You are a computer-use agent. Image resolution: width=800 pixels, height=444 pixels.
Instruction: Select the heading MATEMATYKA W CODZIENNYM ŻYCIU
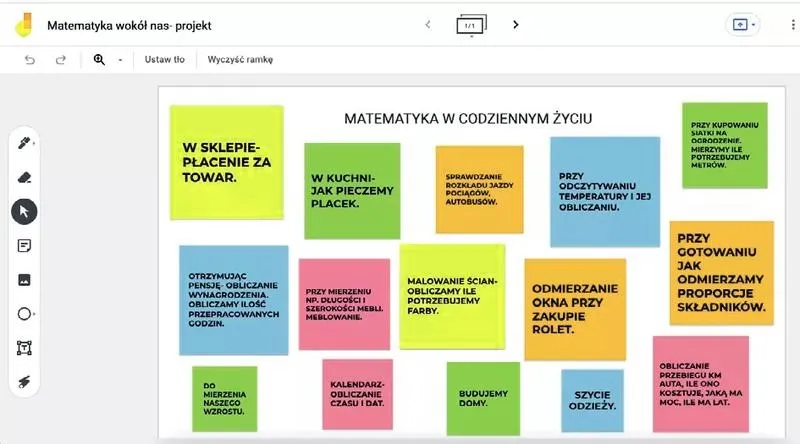(468, 119)
